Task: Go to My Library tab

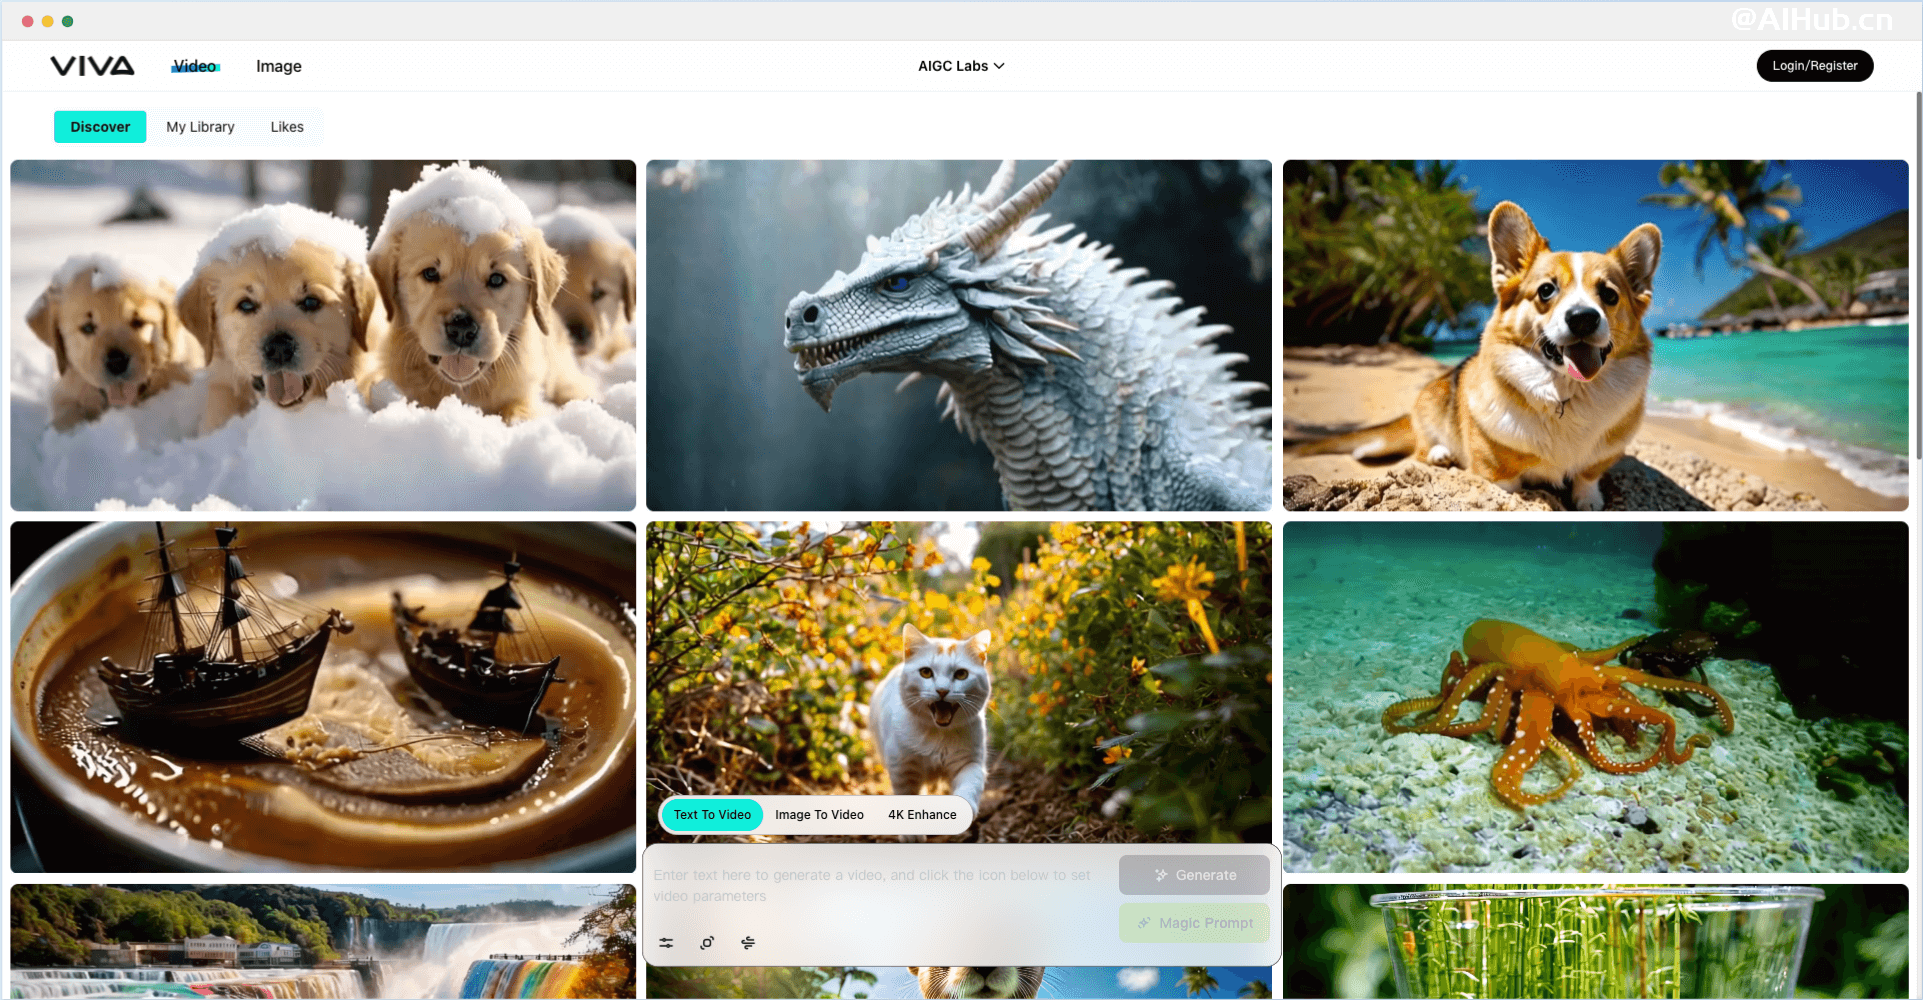Action: (200, 127)
